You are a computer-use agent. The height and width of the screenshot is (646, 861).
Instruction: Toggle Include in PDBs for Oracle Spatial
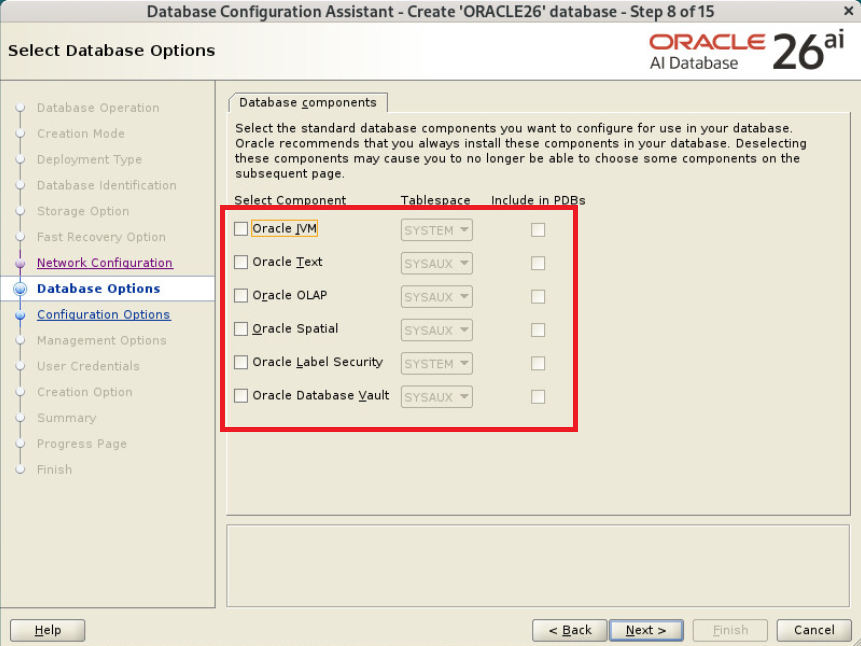pos(538,330)
